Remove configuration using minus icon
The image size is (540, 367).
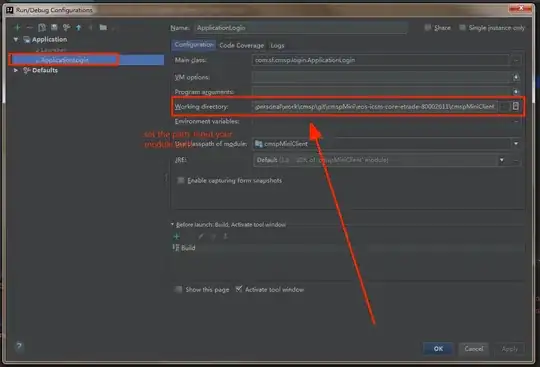pos(30,28)
